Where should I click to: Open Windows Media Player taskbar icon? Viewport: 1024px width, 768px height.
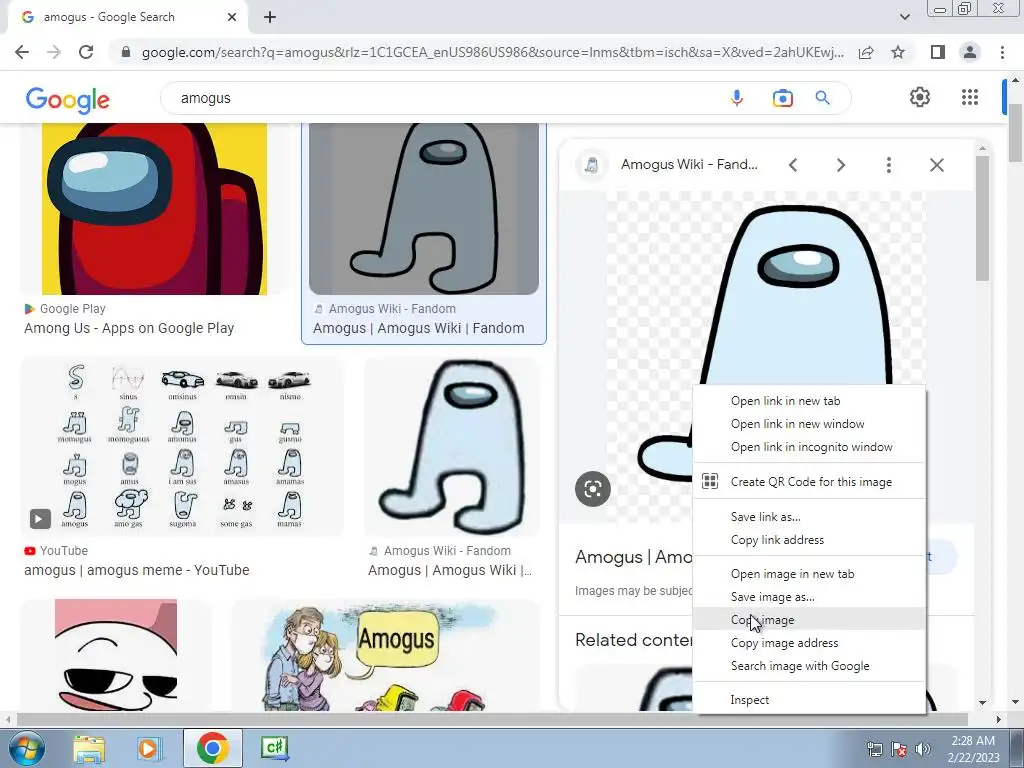(x=149, y=748)
